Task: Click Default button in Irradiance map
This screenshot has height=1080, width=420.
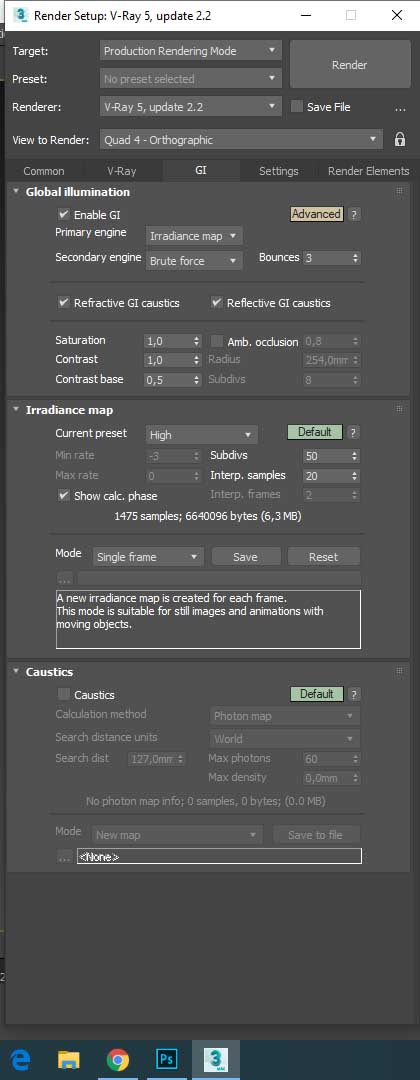Action: 315,432
